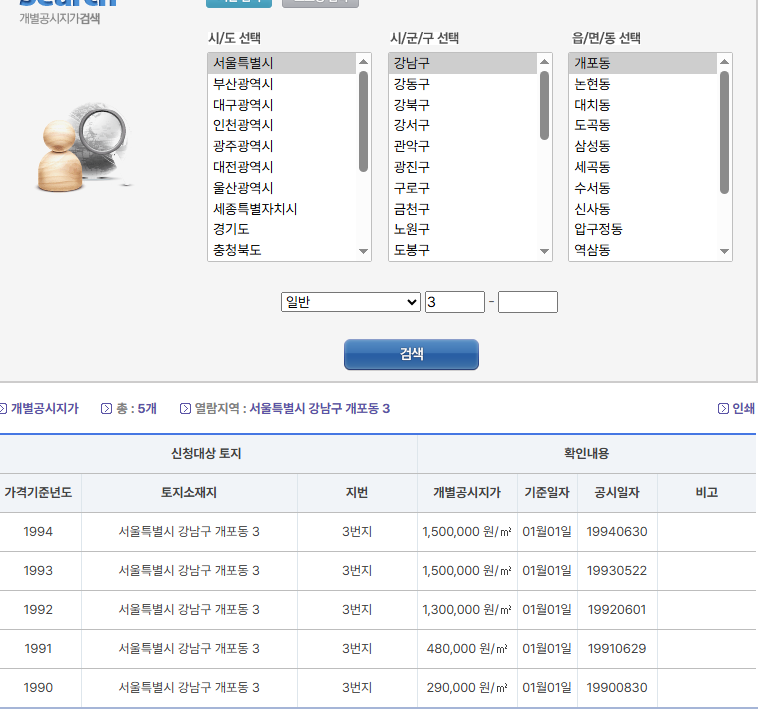Click the 시/도 list scrollbar thumb
The image size is (771, 716).
click(363, 120)
